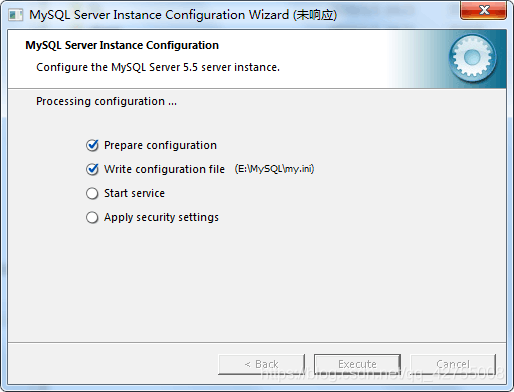Click 'Configure the MySQL Server 5.5' subtitle
This screenshot has height=392, width=514.
click(158, 67)
